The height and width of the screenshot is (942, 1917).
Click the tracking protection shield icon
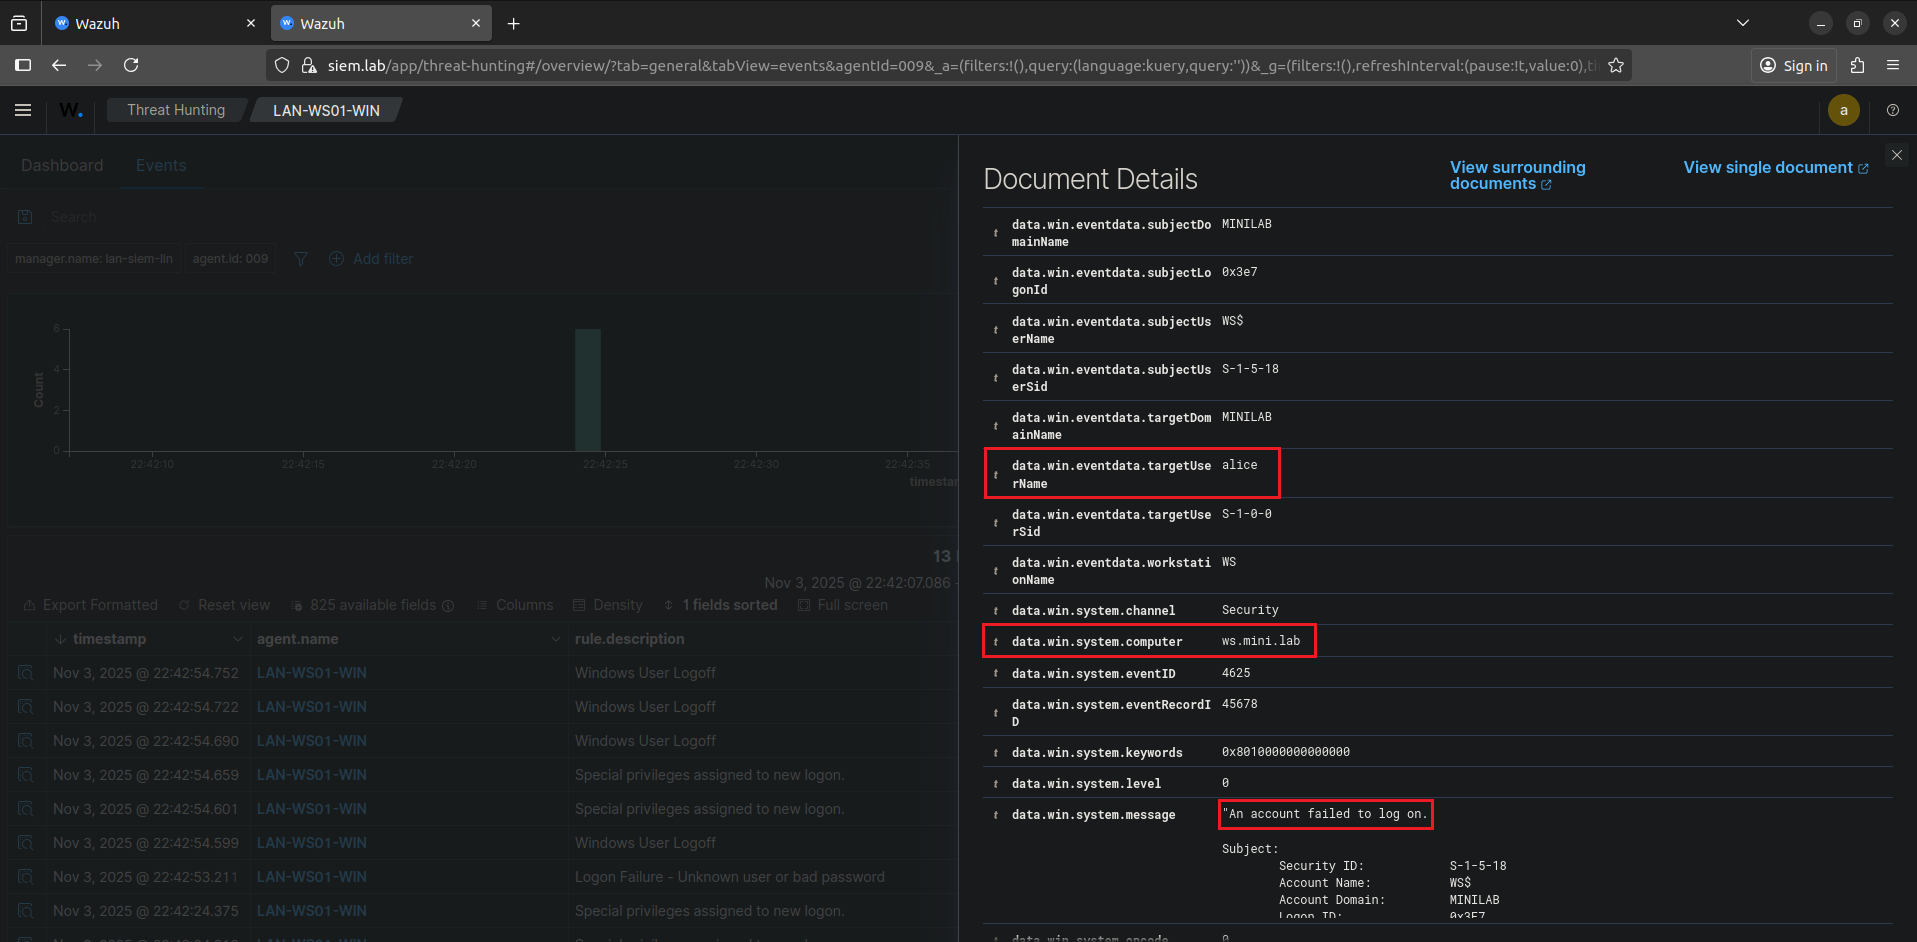[282, 65]
